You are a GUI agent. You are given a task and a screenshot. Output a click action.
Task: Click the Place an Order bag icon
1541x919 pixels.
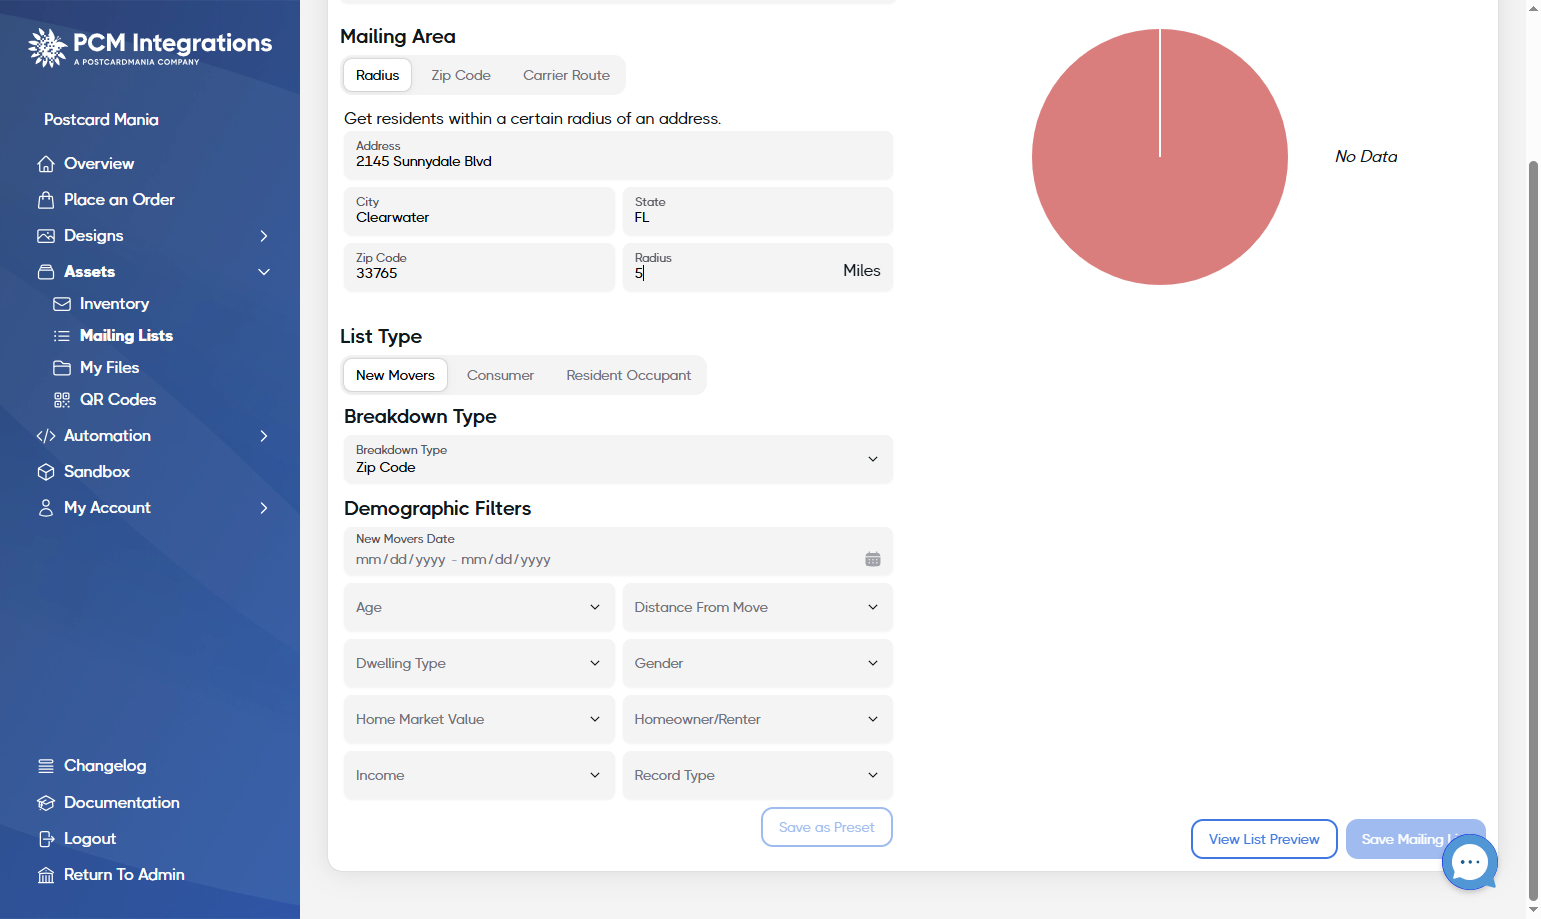[46, 200]
